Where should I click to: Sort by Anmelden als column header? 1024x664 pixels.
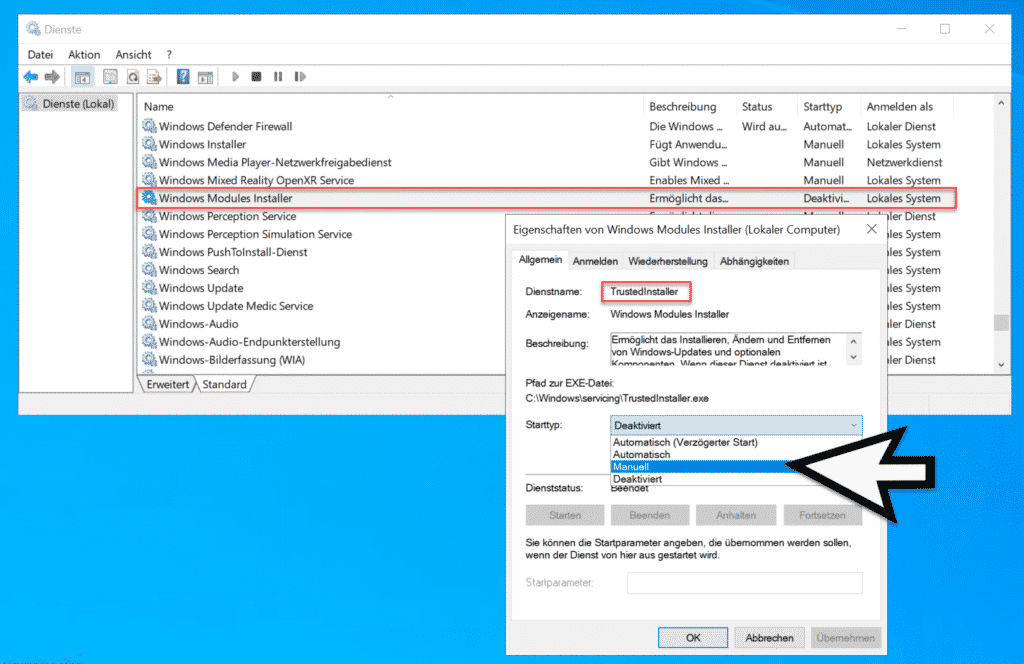click(x=906, y=106)
